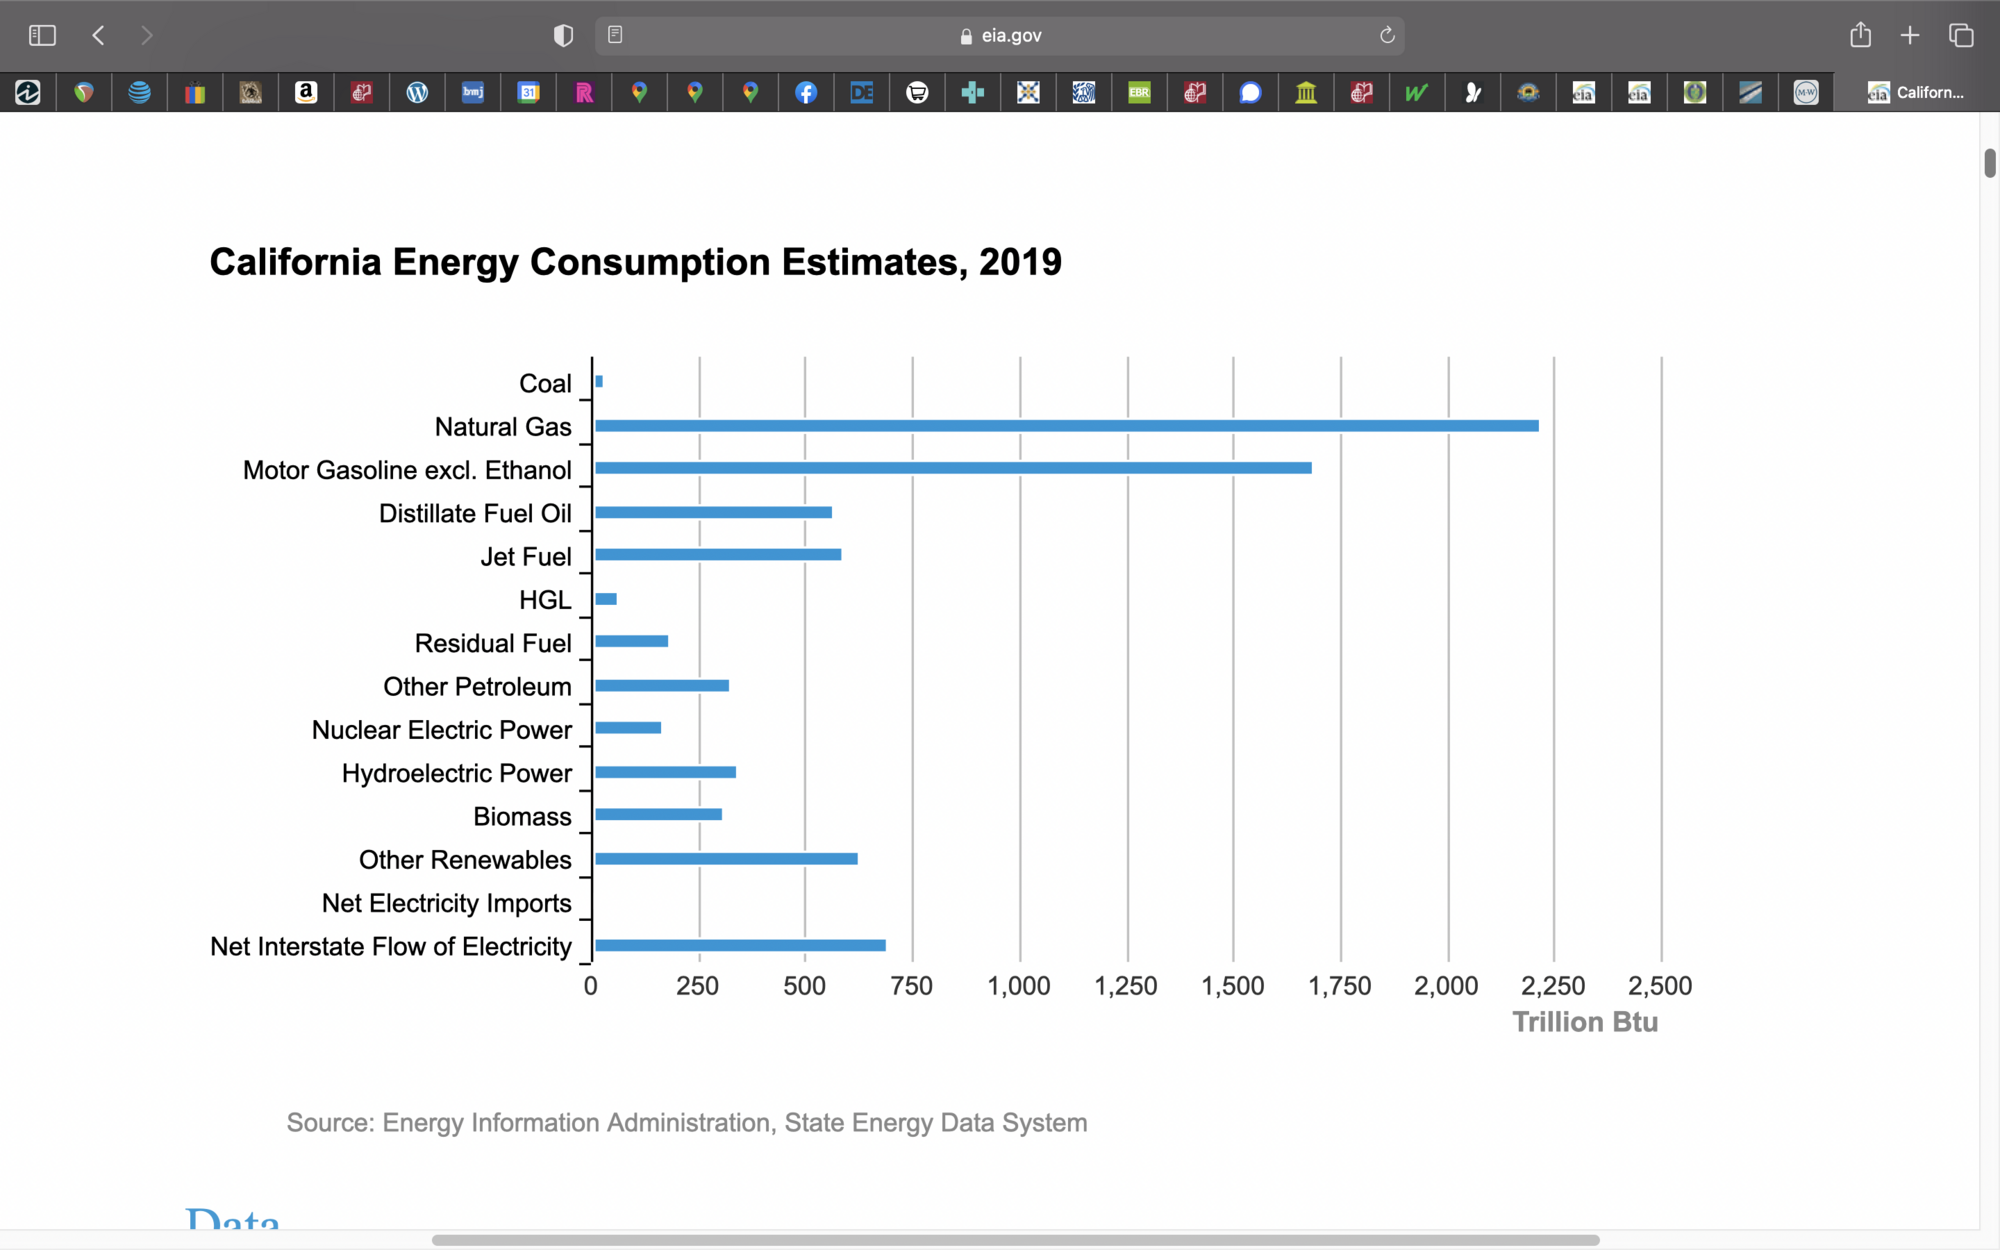Click the horizontal scrollbar at bottom
Viewport: 2000px width, 1250px height.
point(1015,1240)
